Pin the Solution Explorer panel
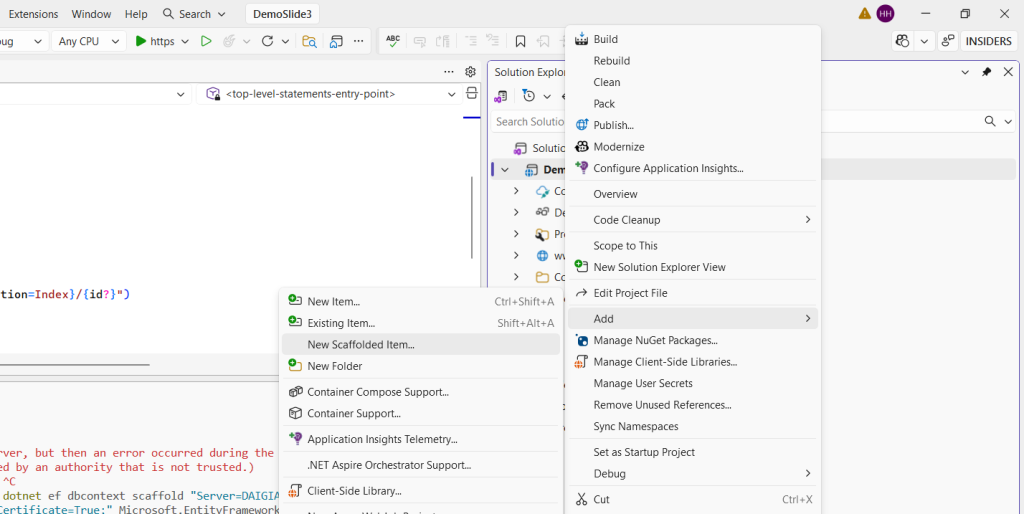1024x514 pixels. click(986, 72)
